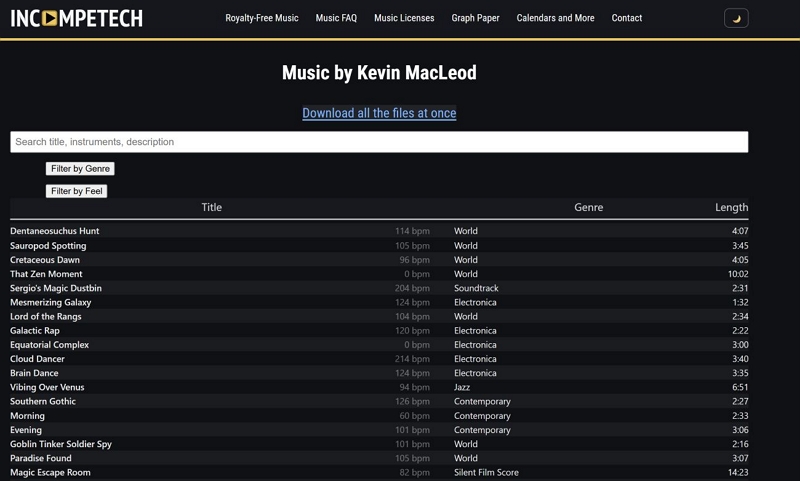The image size is (800, 481).
Task: Click the Soundtrack genre cell
Action: click(x=476, y=288)
